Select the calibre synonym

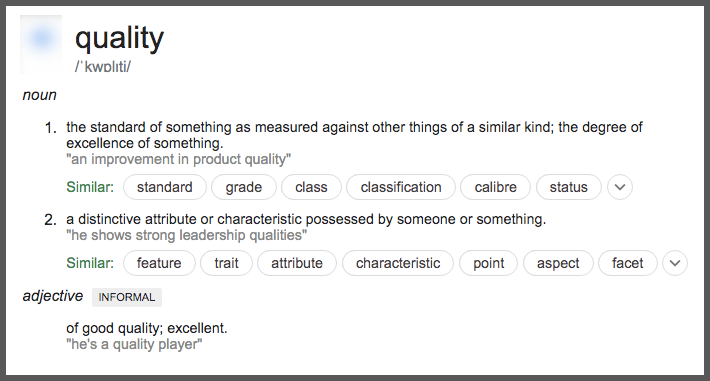[495, 187]
